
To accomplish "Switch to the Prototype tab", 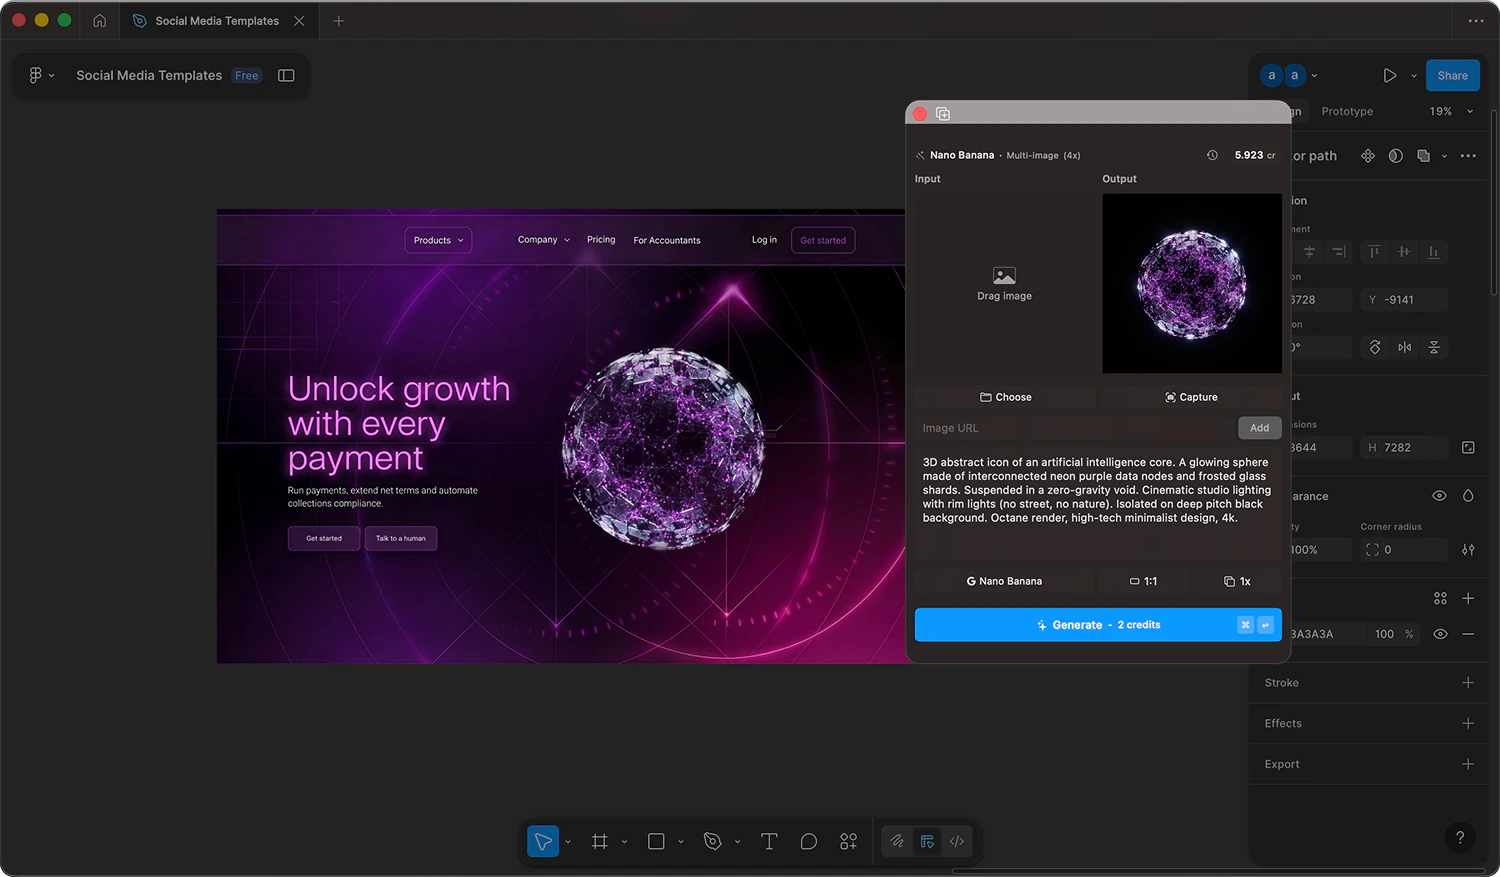I will point(1346,111).
